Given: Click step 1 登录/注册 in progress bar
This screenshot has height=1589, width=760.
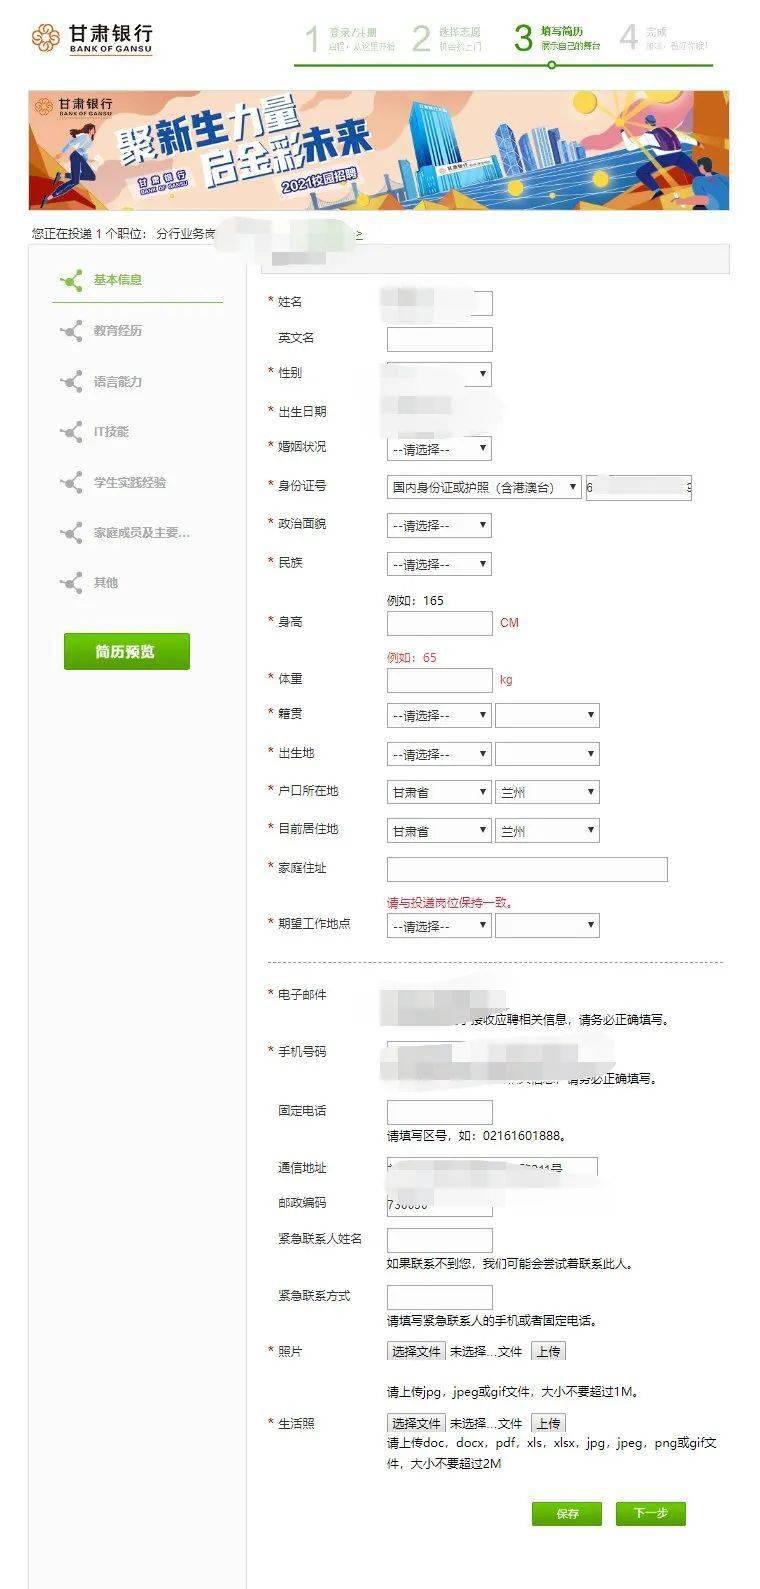Looking at the screenshot, I should (x=349, y=39).
